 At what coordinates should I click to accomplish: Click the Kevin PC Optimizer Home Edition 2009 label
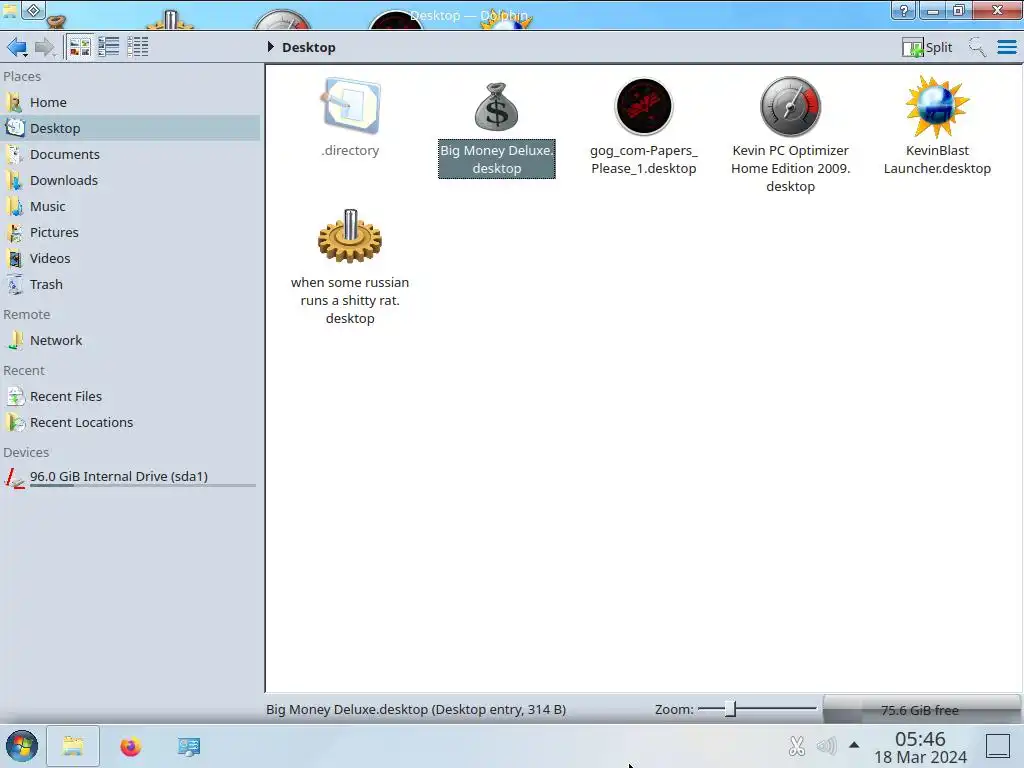790,168
